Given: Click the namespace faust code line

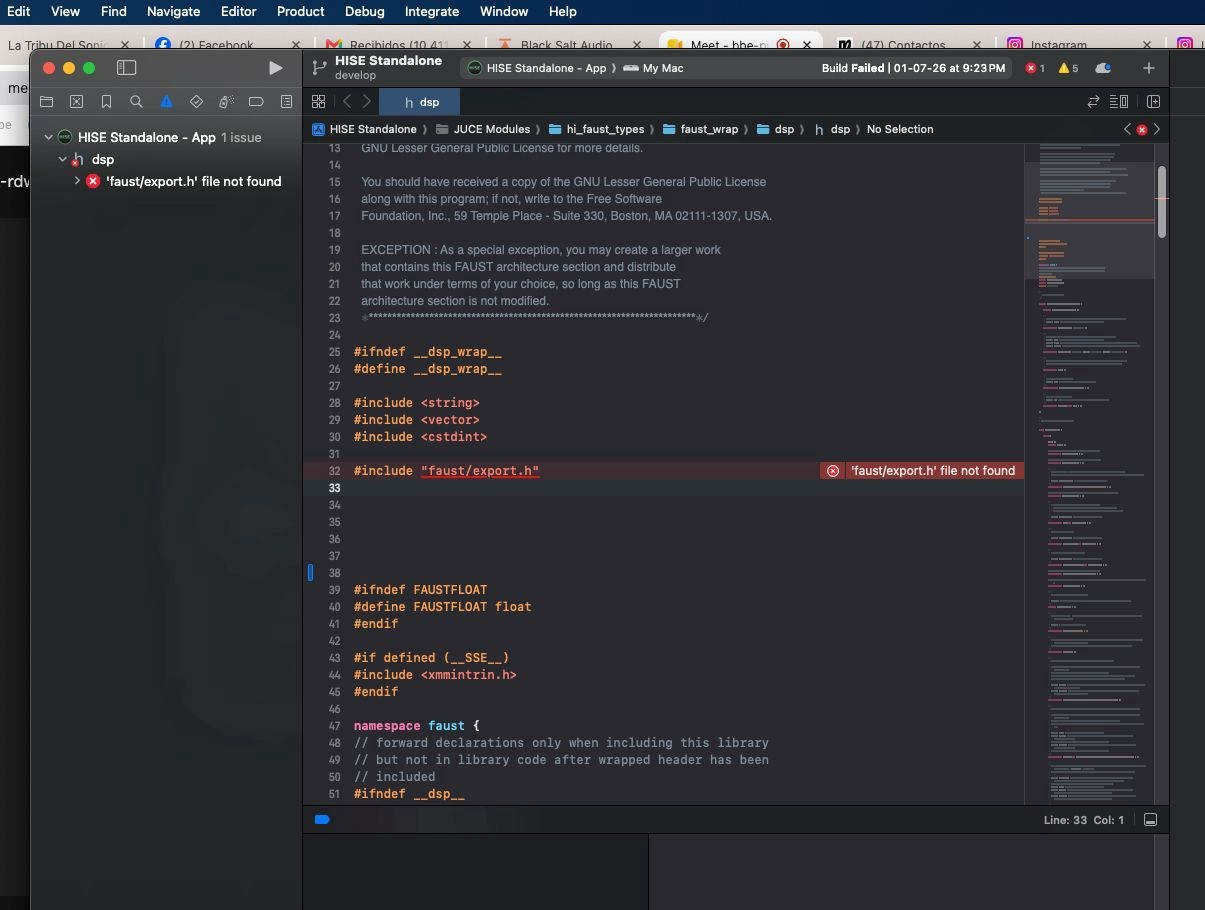Looking at the screenshot, I should (417, 726).
